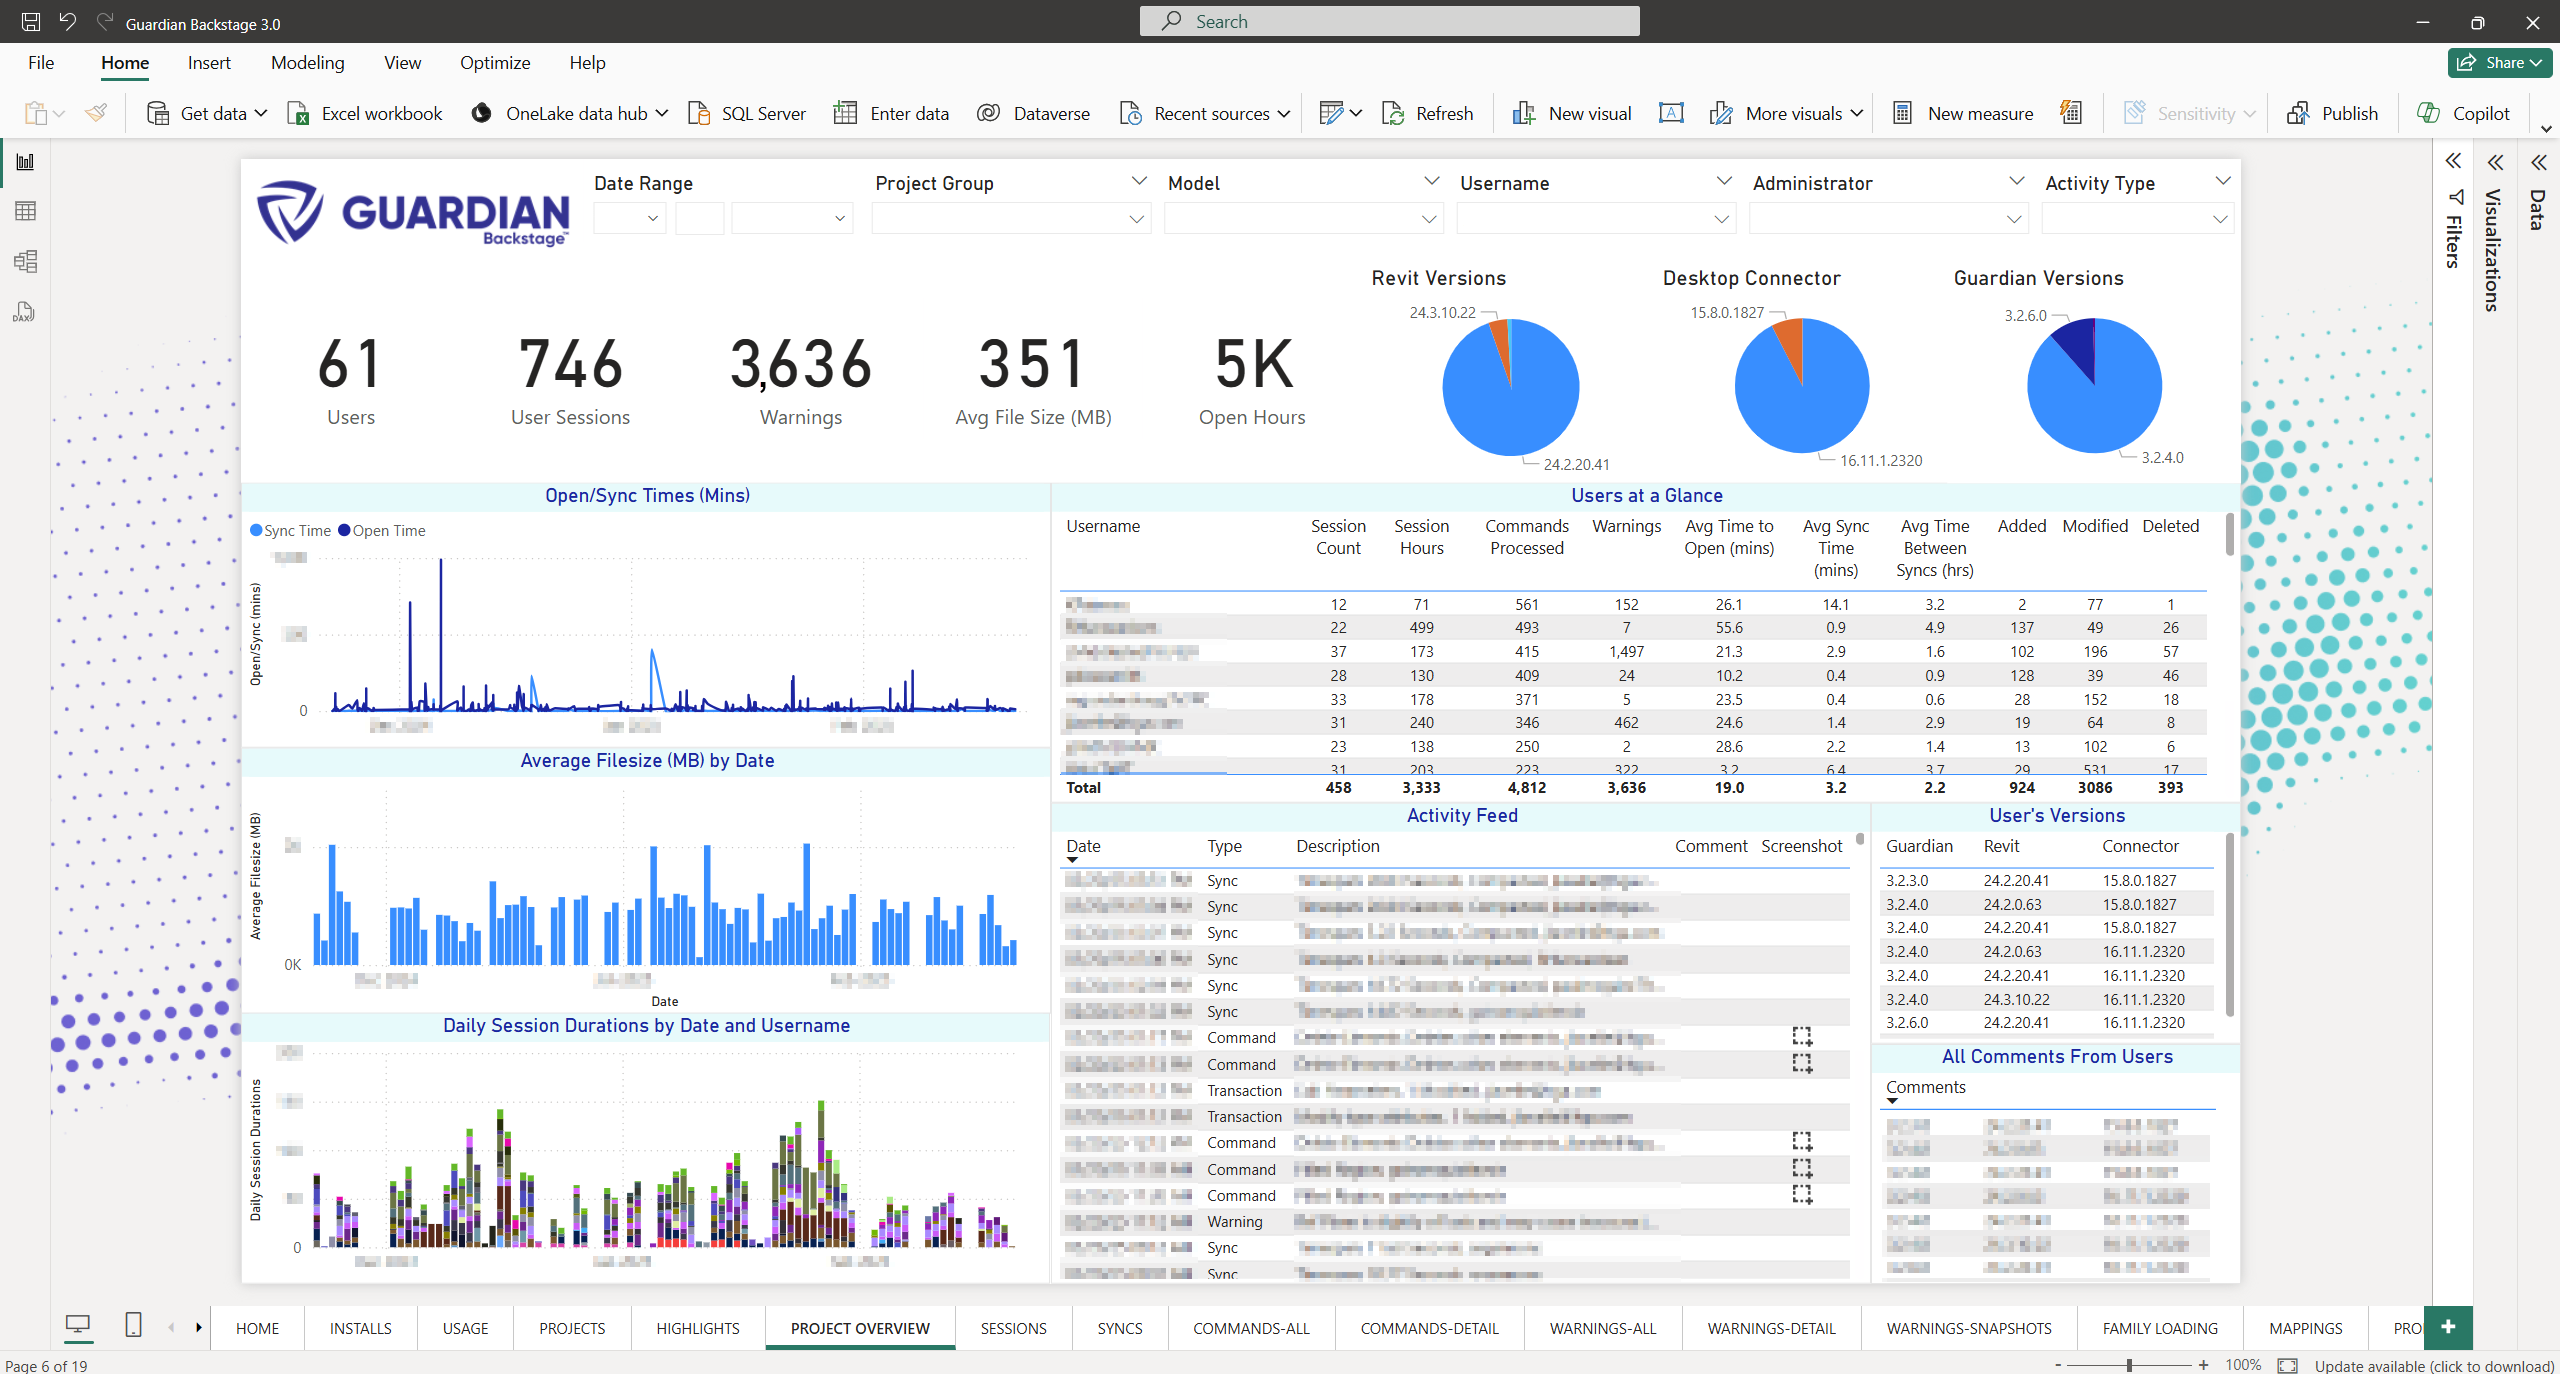This screenshot has height=1374, width=2560.
Task: Click the Save icon in title bar
Action: pyautogui.click(x=30, y=22)
